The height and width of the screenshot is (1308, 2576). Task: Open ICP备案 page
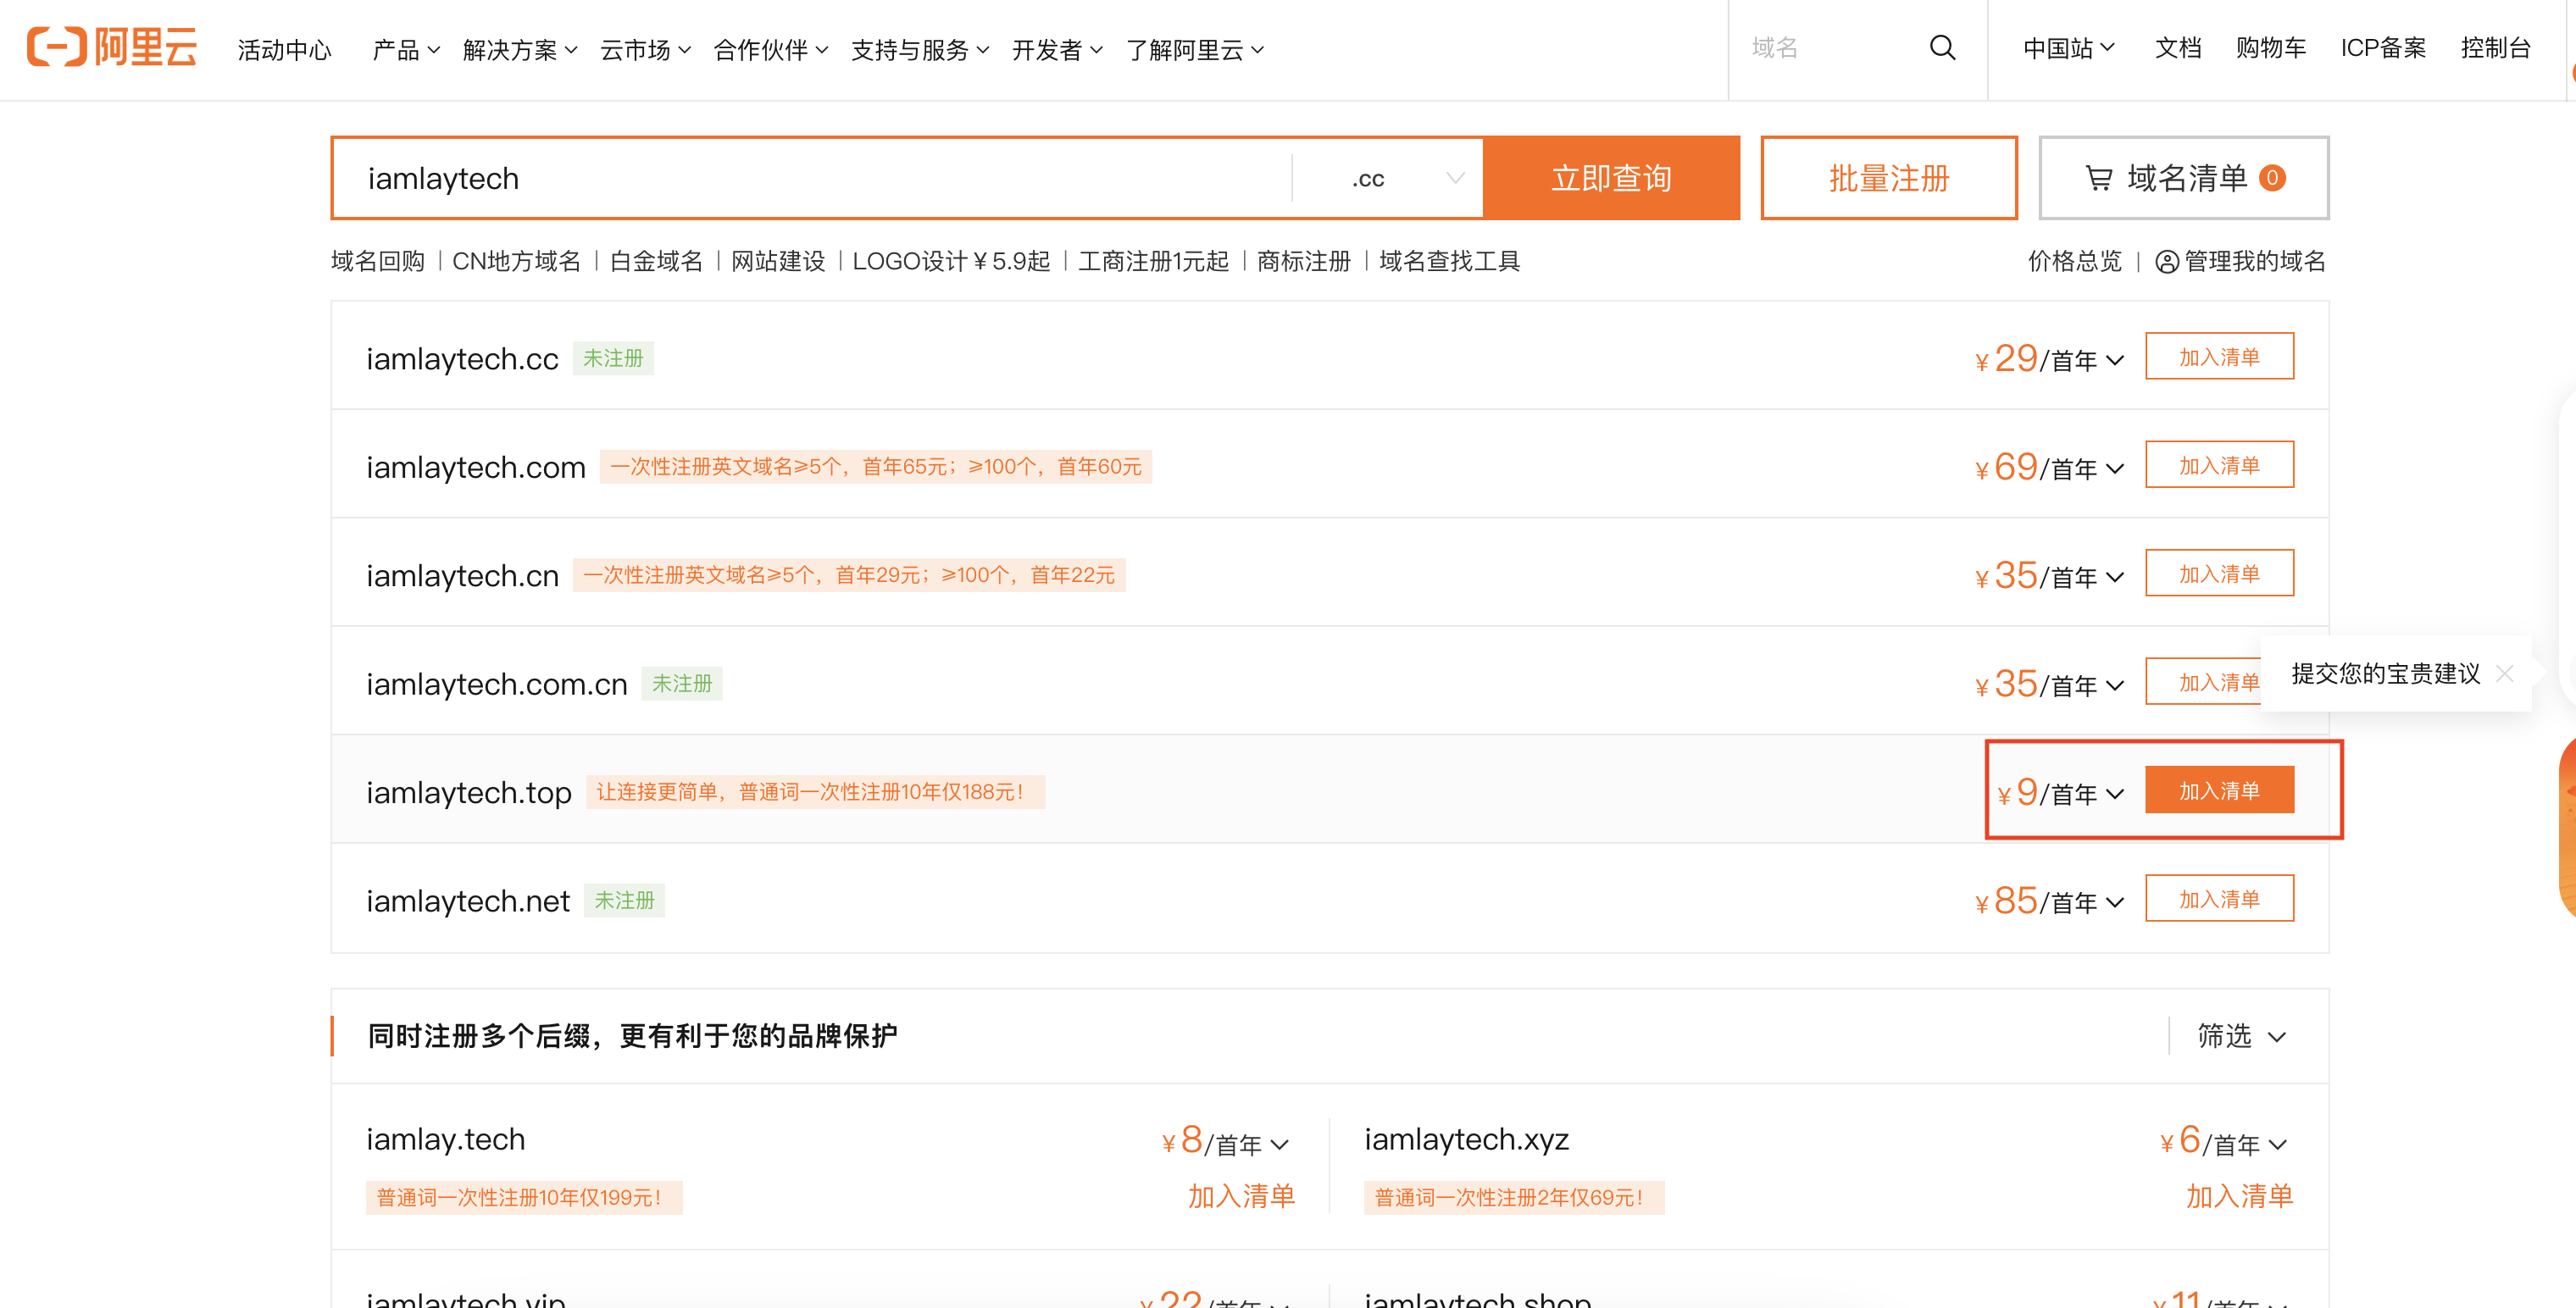click(2383, 47)
